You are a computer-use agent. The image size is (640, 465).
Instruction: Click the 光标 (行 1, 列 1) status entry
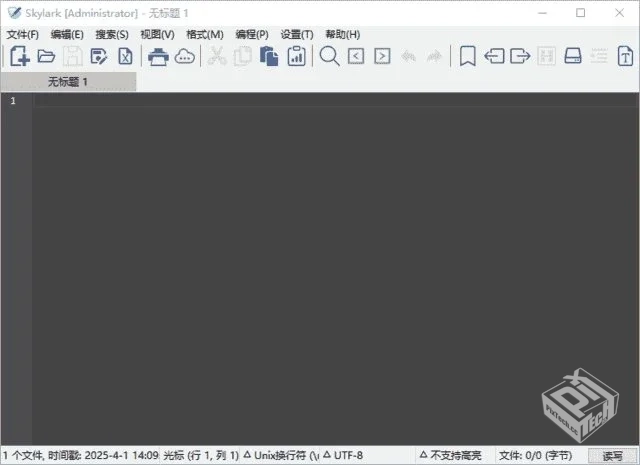(201, 455)
